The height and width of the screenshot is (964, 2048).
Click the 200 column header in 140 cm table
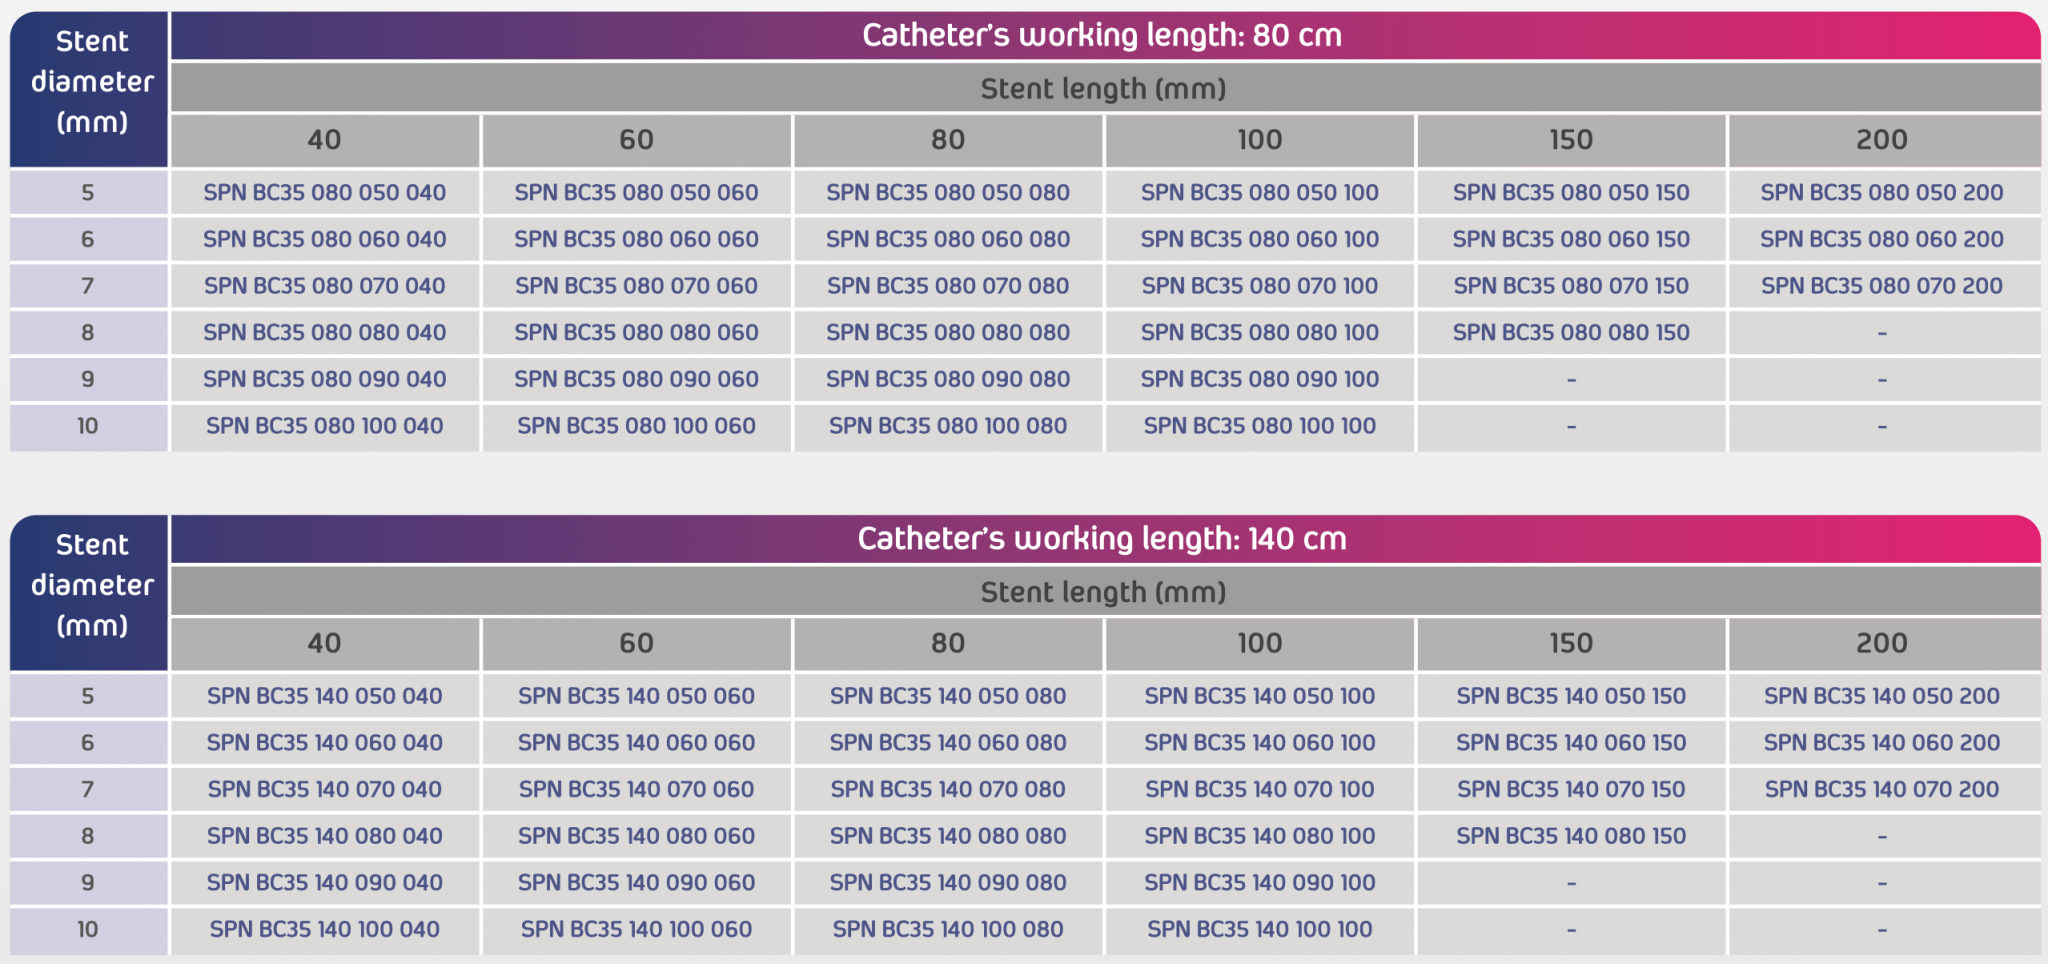point(1881,643)
